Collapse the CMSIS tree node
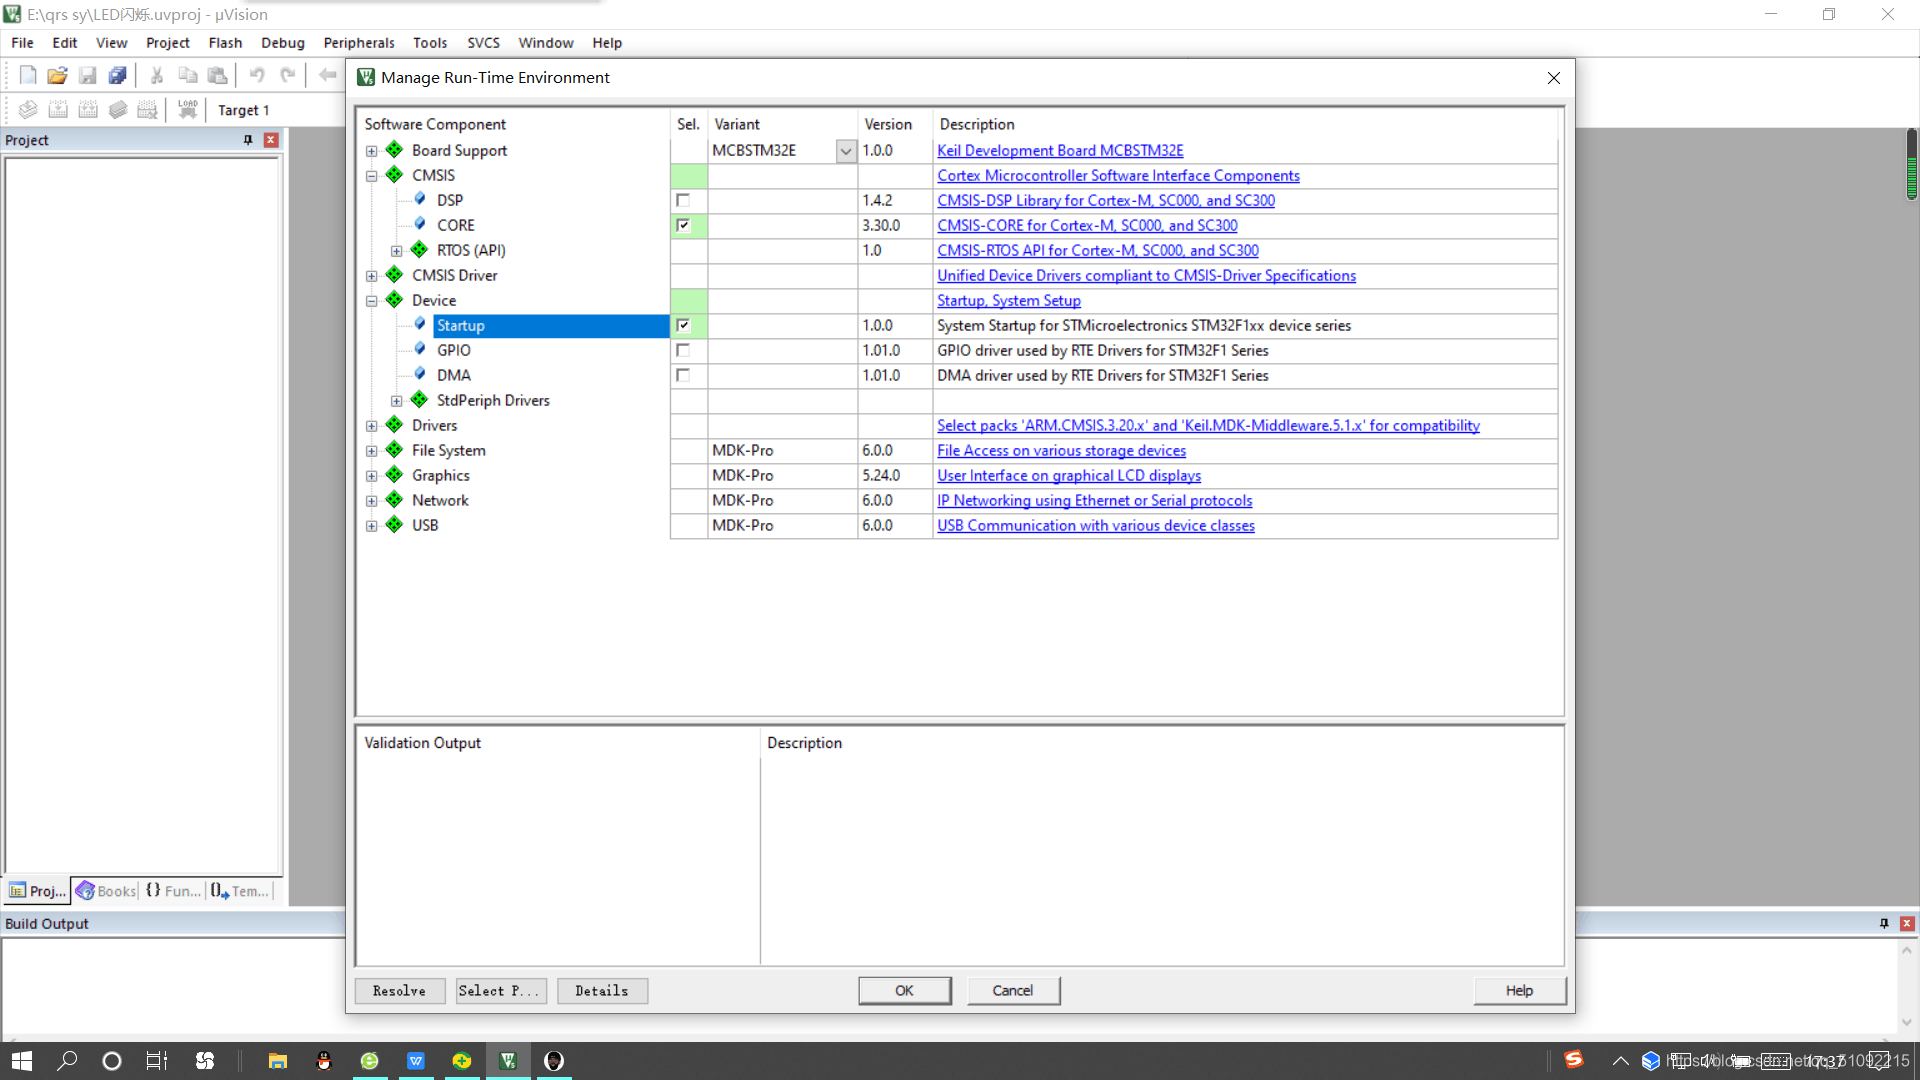This screenshot has width=1920, height=1080. (372, 176)
